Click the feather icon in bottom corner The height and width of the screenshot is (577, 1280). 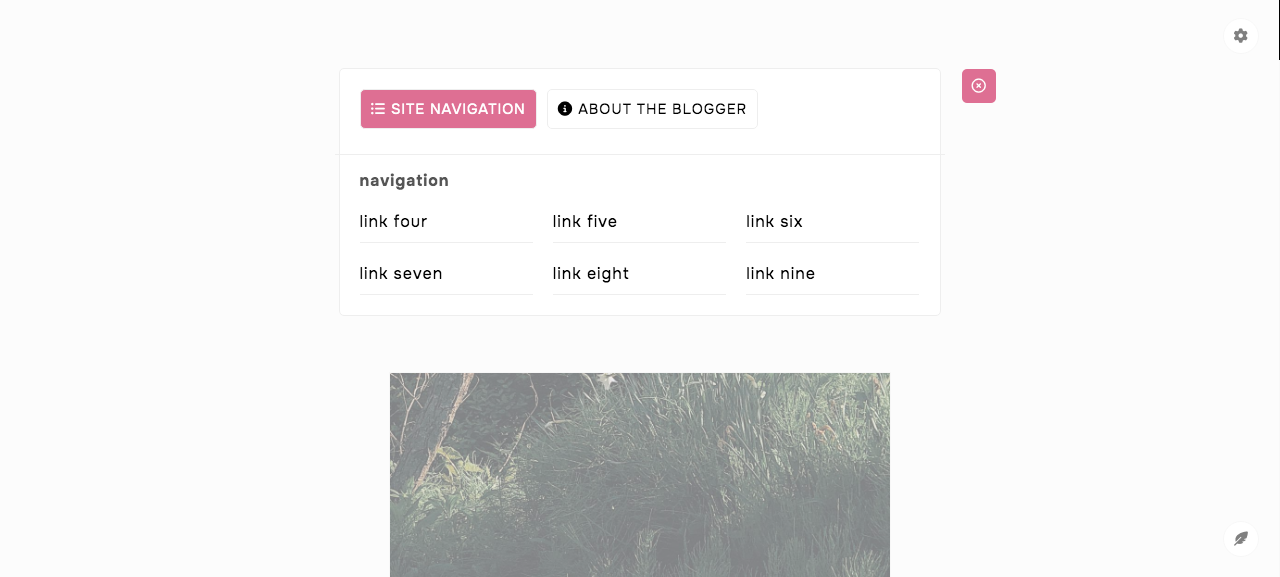point(1240,538)
